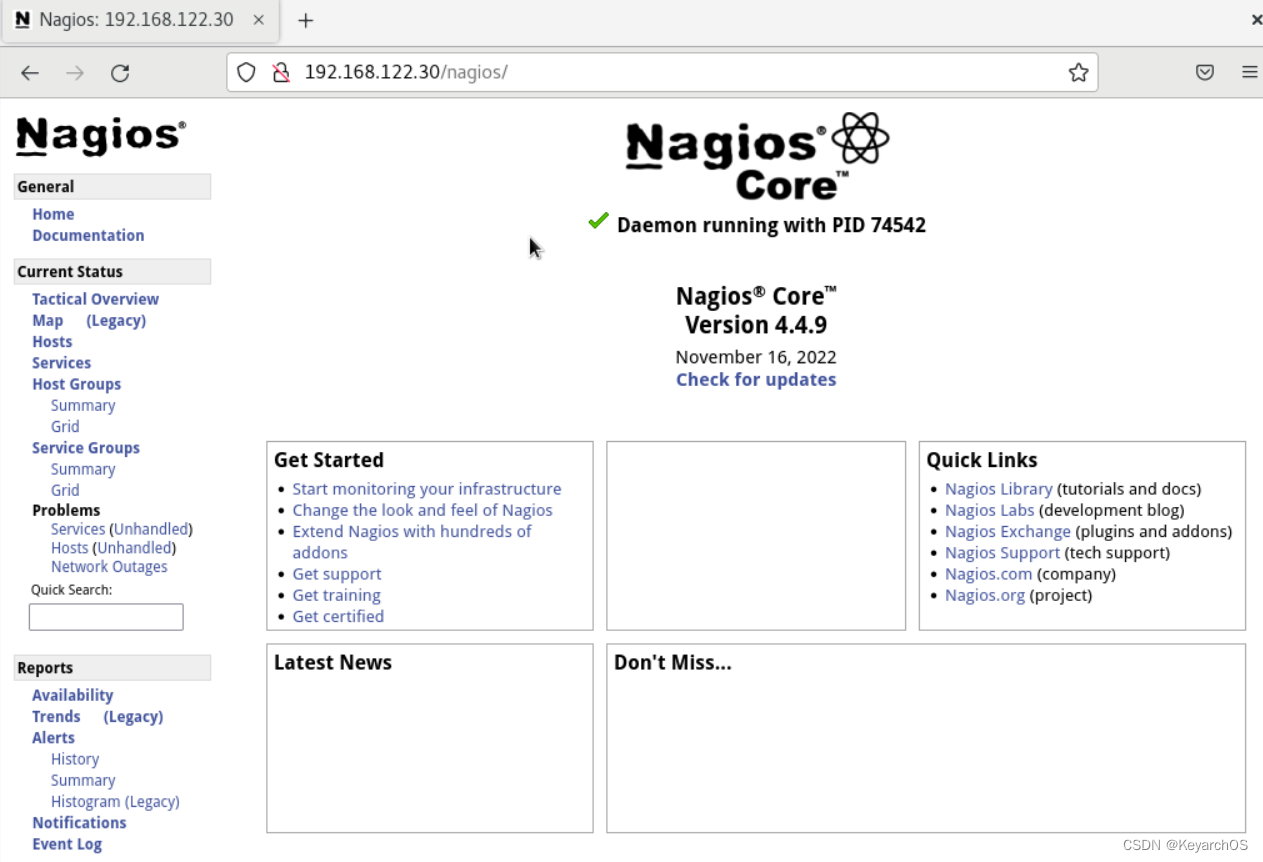This screenshot has height=862, width=1263.
Task: Visit Nagios Exchange for plugins and addons
Action: point(1008,531)
